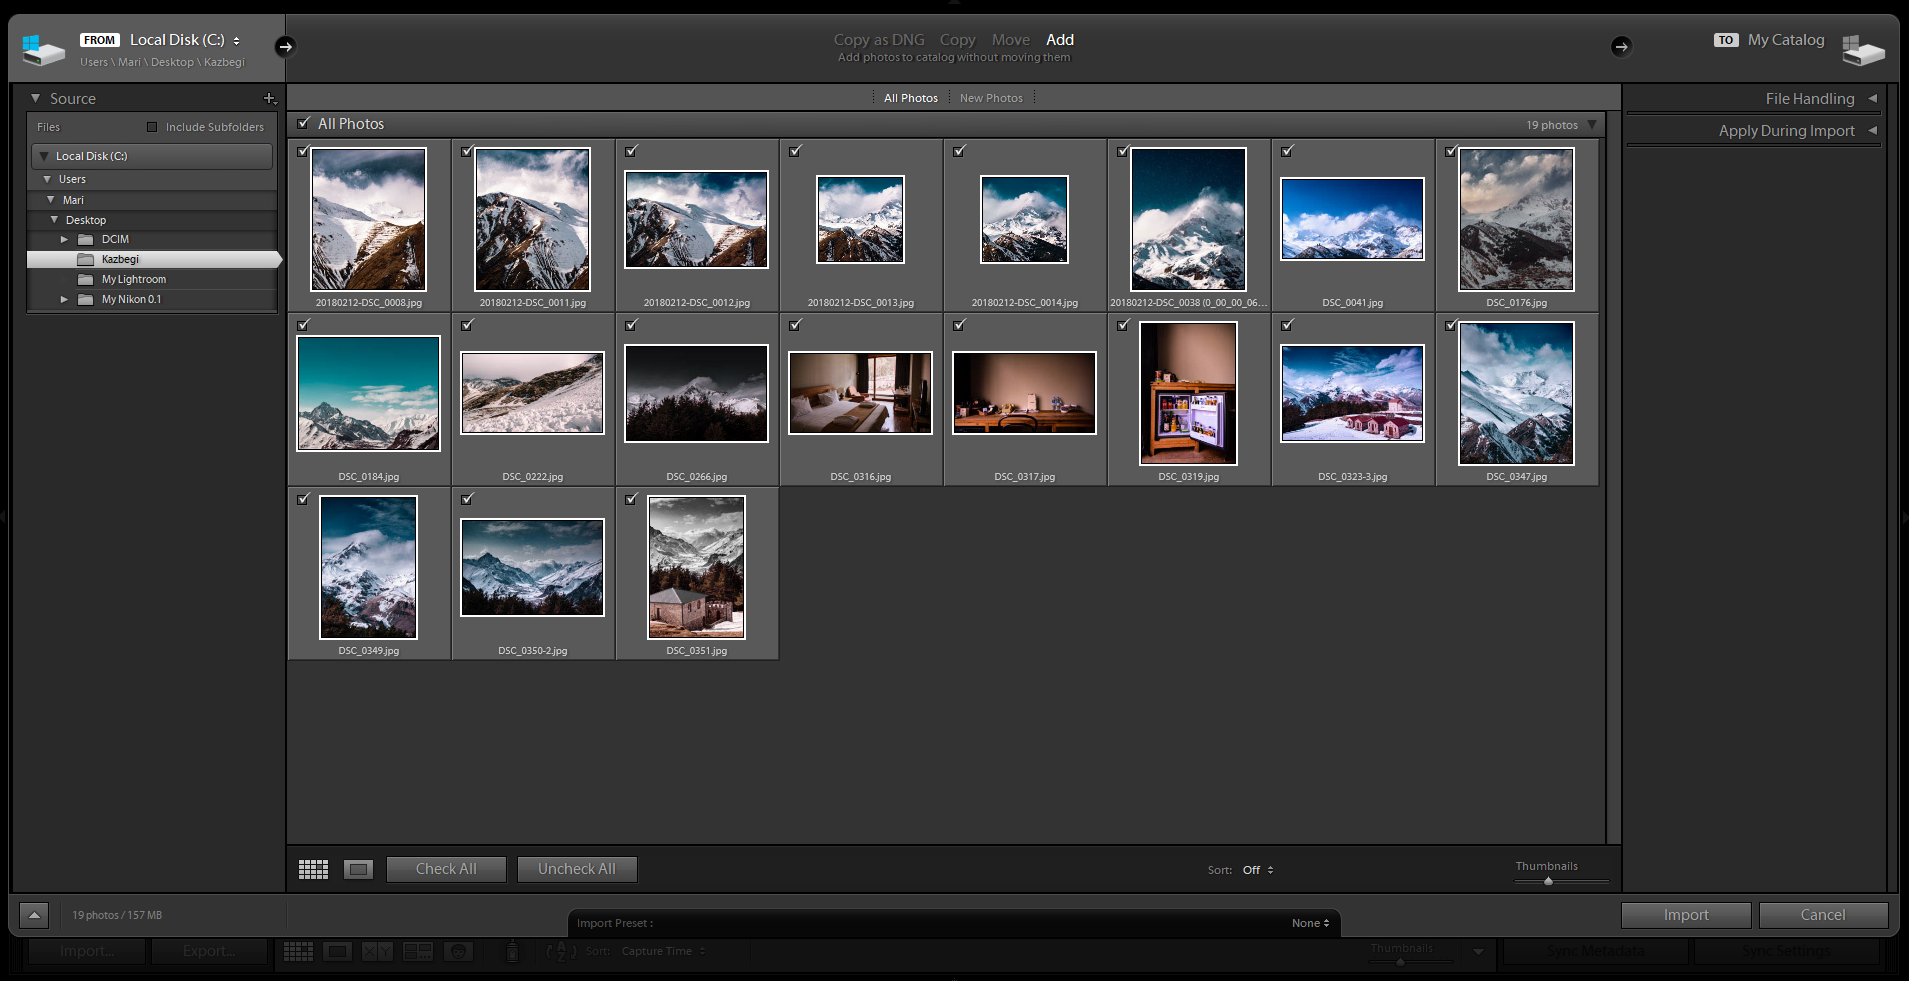This screenshot has width=1909, height=981.
Task: Switch to grid view icon
Action: pyautogui.click(x=313, y=869)
